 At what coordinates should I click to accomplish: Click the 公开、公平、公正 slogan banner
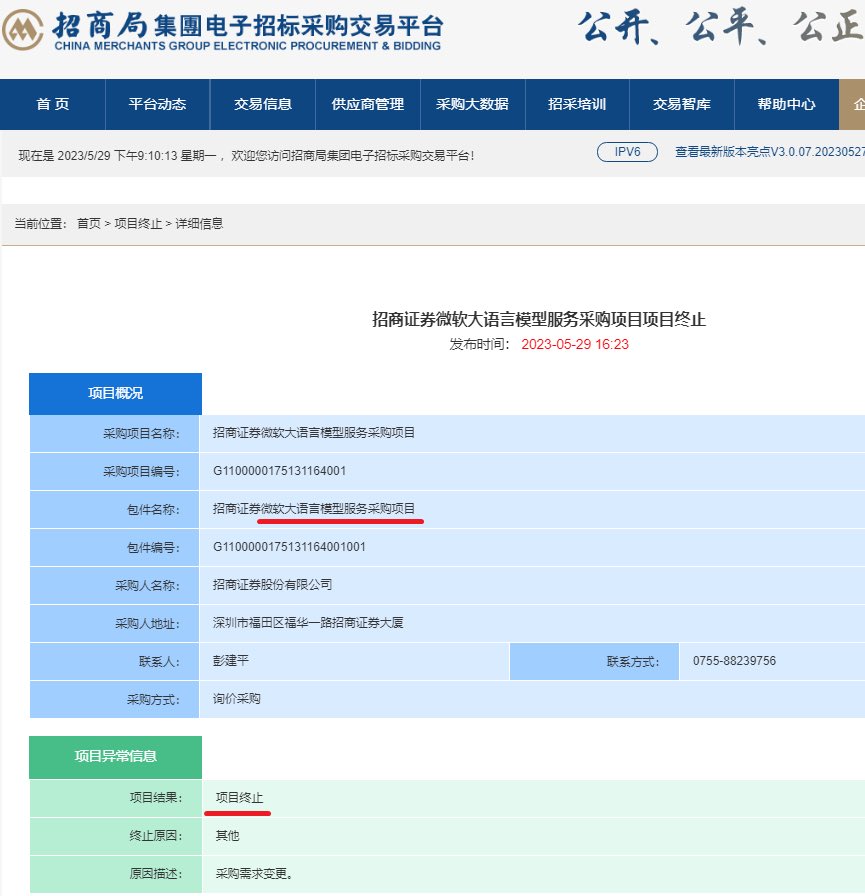[721, 27]
